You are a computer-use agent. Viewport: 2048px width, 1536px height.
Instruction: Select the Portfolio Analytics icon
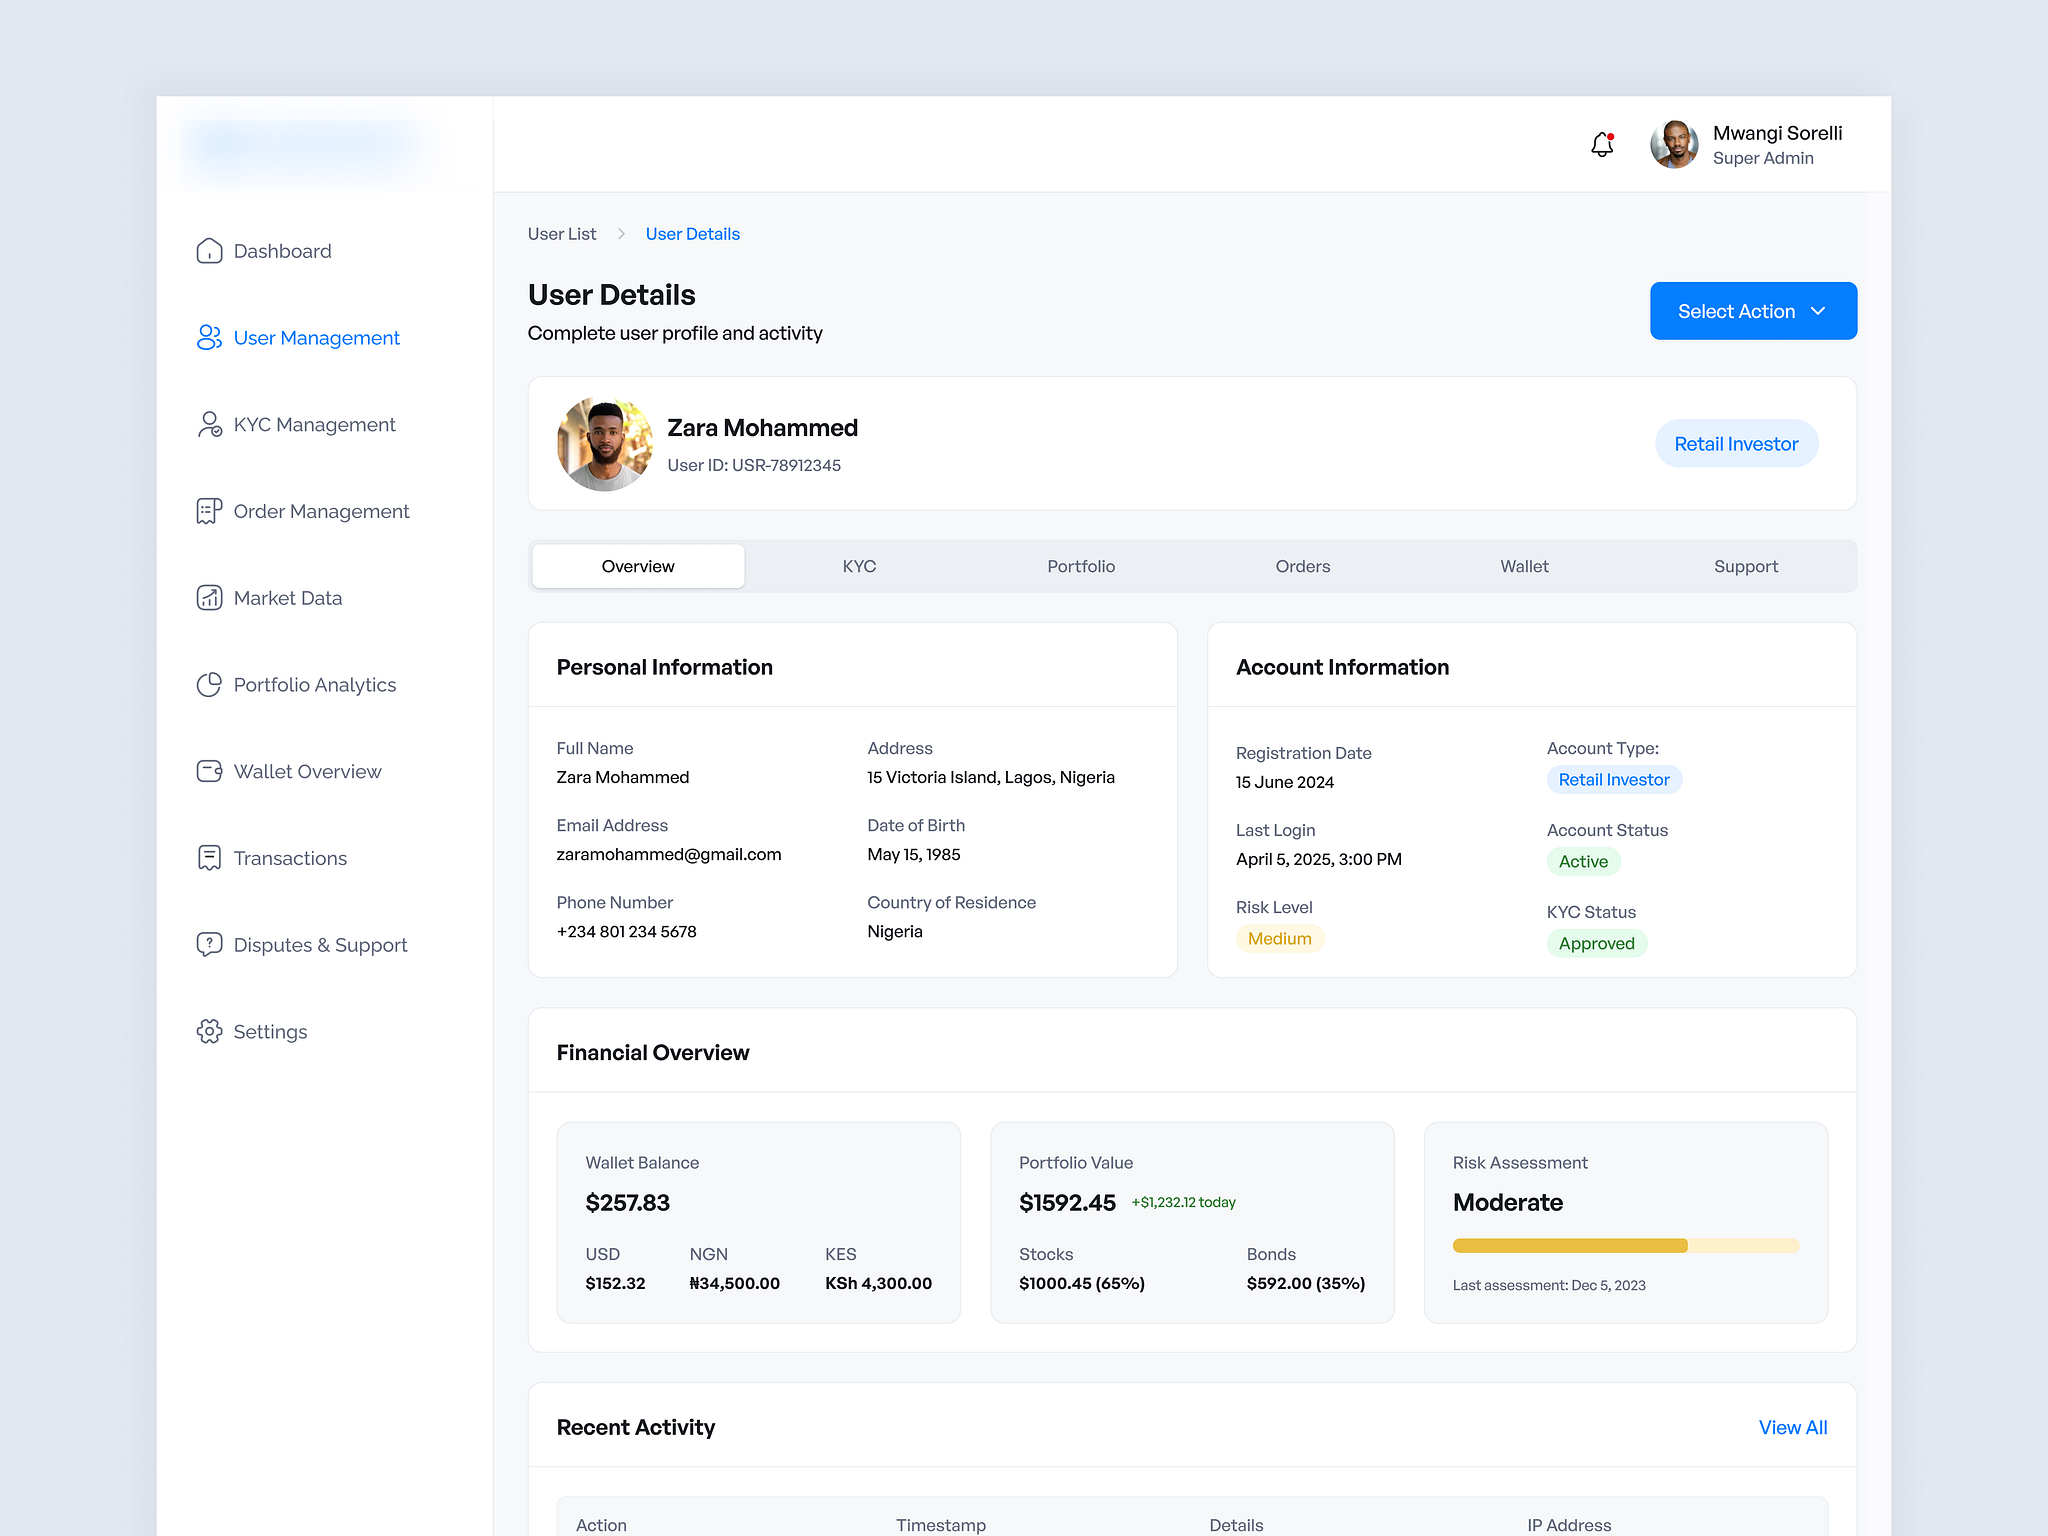coord(209,684)
